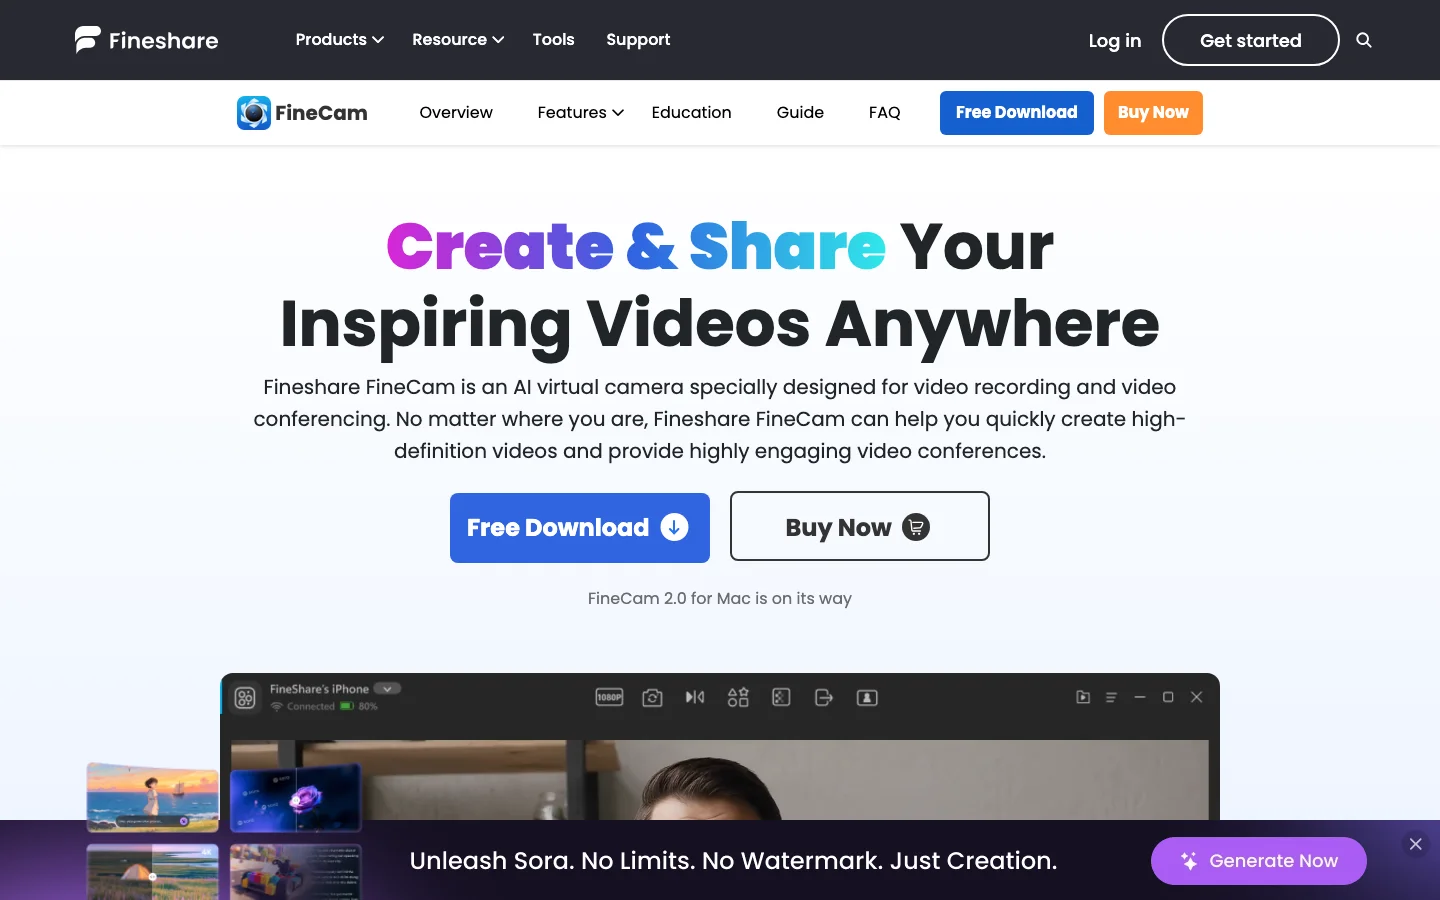Click the "Create & Share" gradient heading
Image resolution: width=1440 pixels, height=900 pixels.
[x=636, y=246]
